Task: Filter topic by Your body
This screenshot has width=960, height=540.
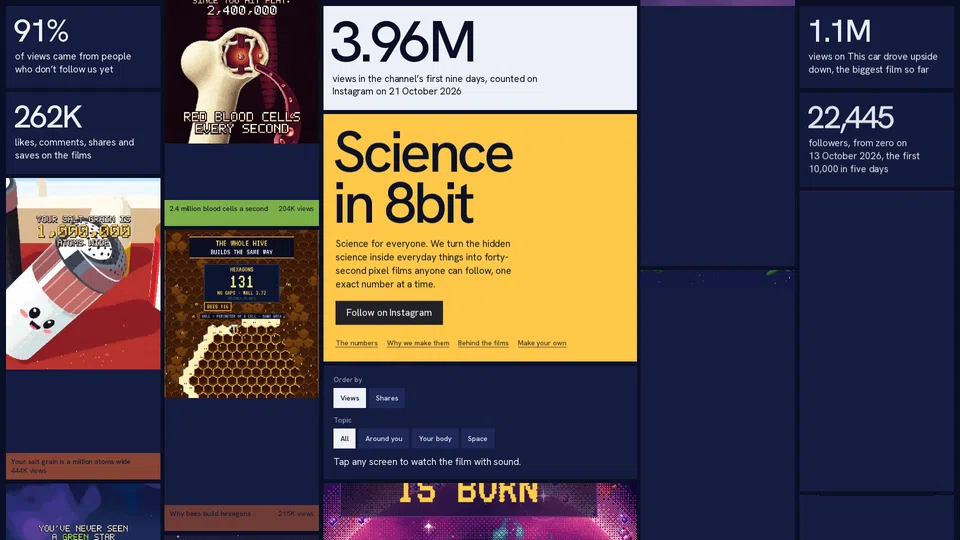Action: 435,438
